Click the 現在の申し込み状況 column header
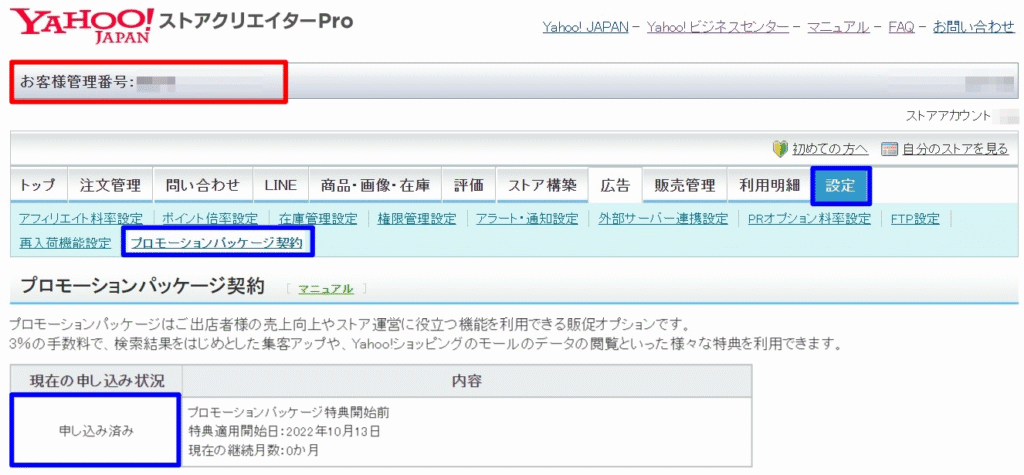Screen dimensions: 1024x475 pyautogui.click(x=97, y=380)
